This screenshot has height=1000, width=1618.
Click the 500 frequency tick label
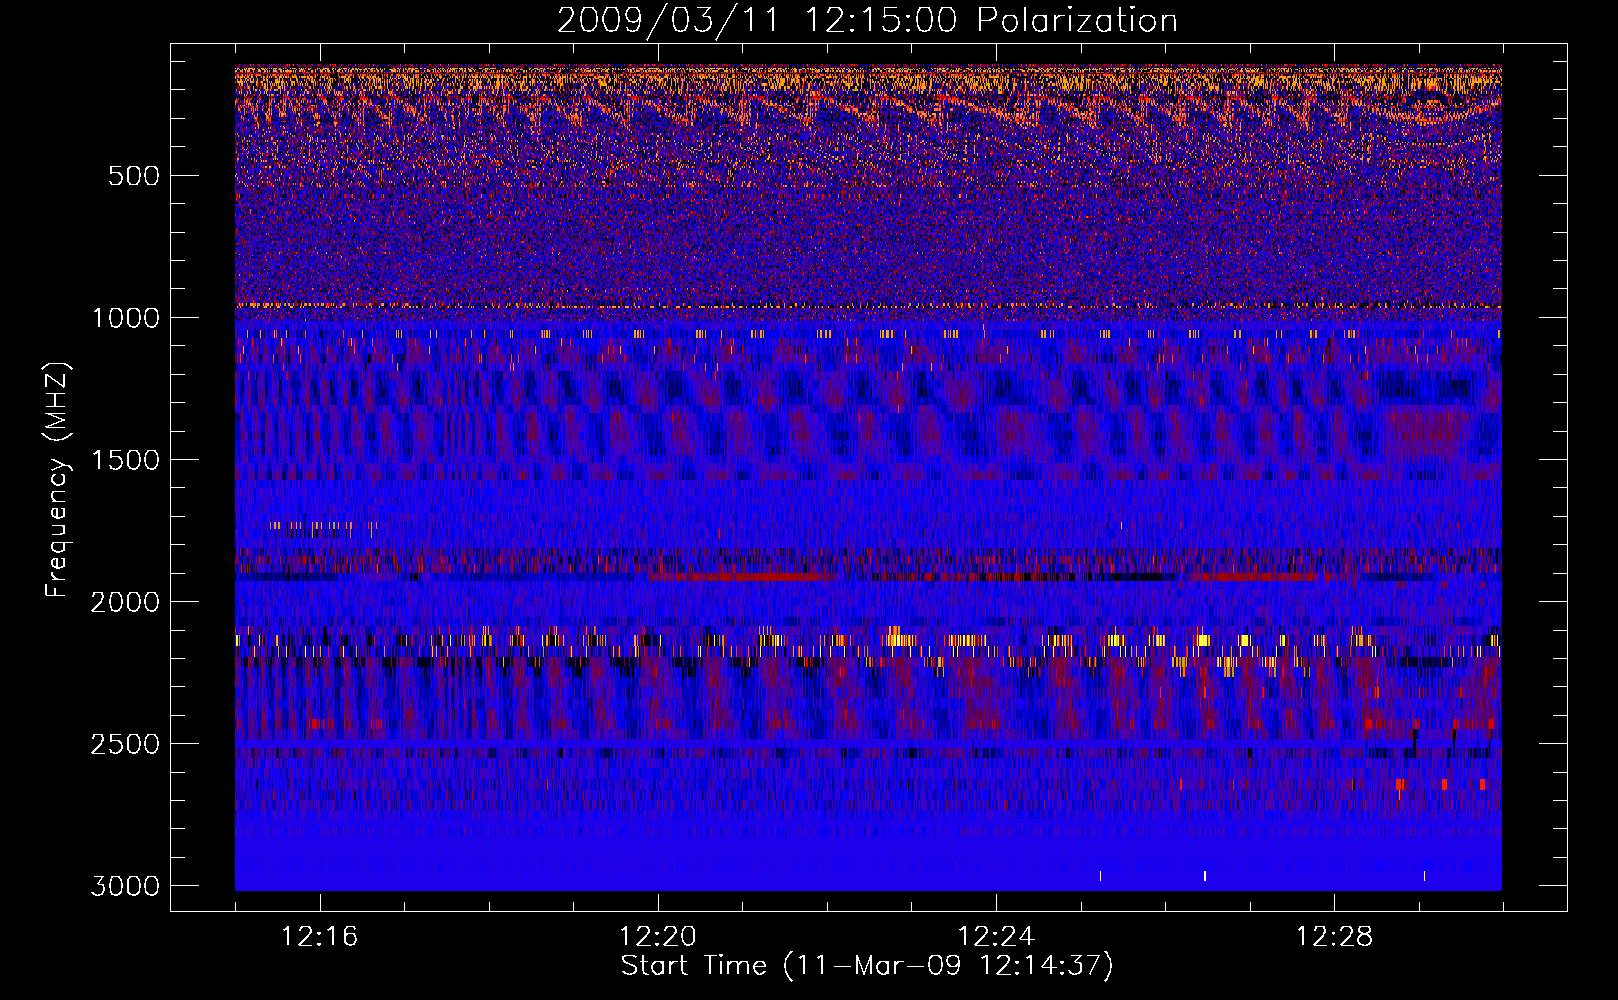pyautogui.click(x=133, y=176)
